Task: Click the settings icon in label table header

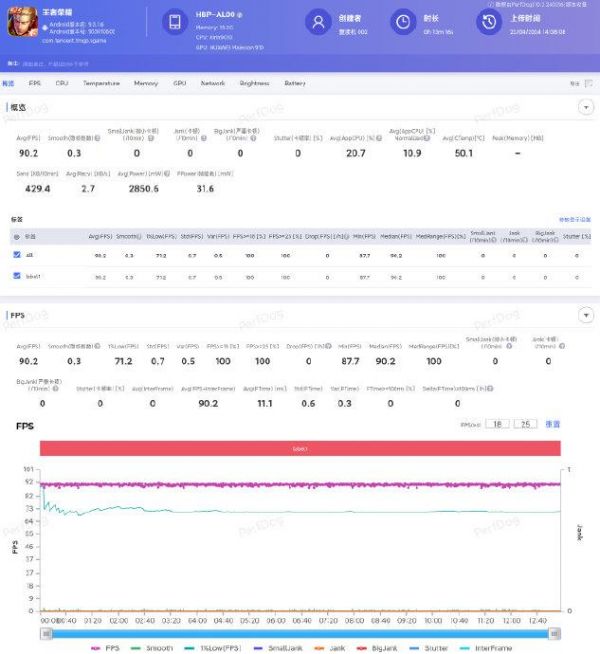Action: [x=17, y=237]
